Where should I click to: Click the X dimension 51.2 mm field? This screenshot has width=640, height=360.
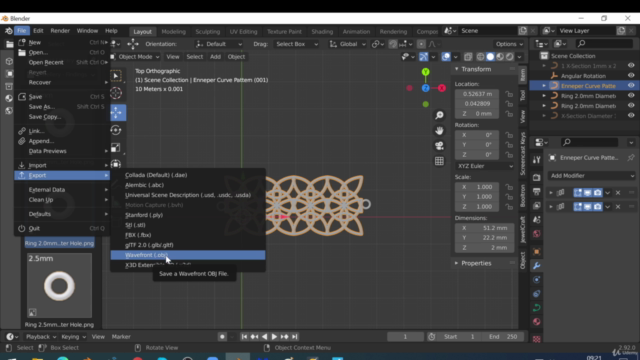[484, 228]
